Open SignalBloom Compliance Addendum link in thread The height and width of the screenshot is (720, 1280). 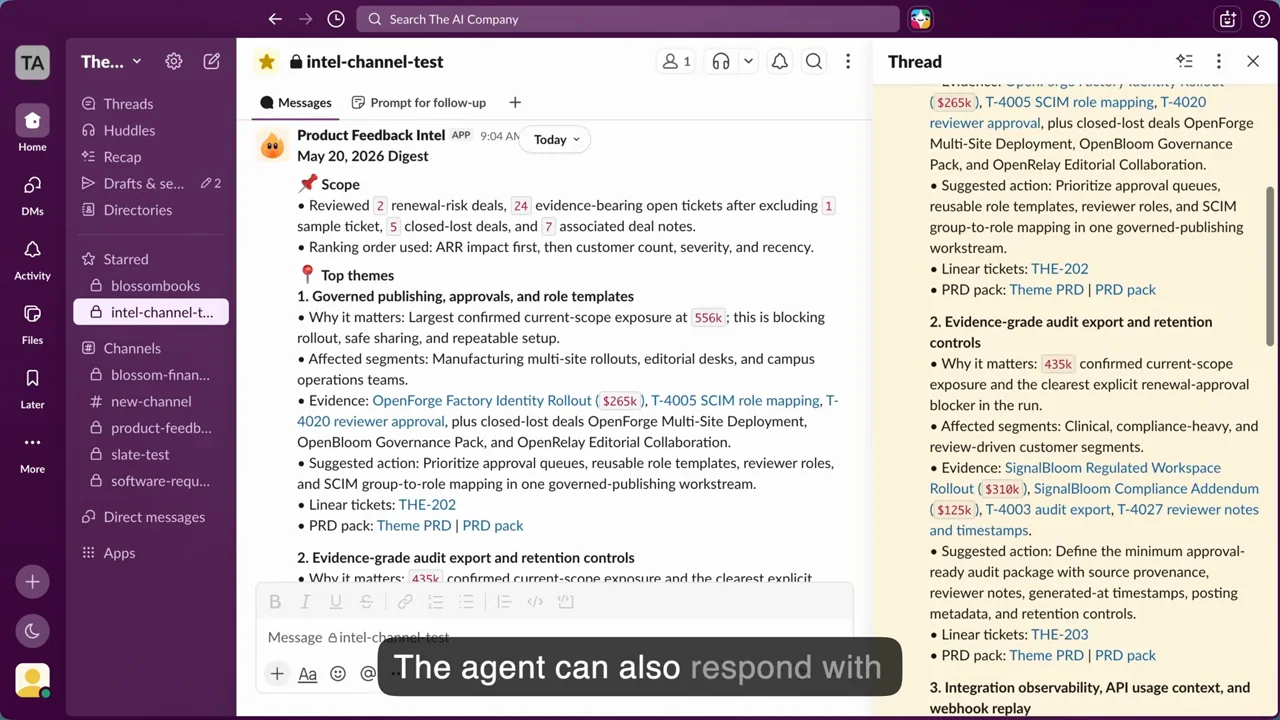pos(1146,488)
